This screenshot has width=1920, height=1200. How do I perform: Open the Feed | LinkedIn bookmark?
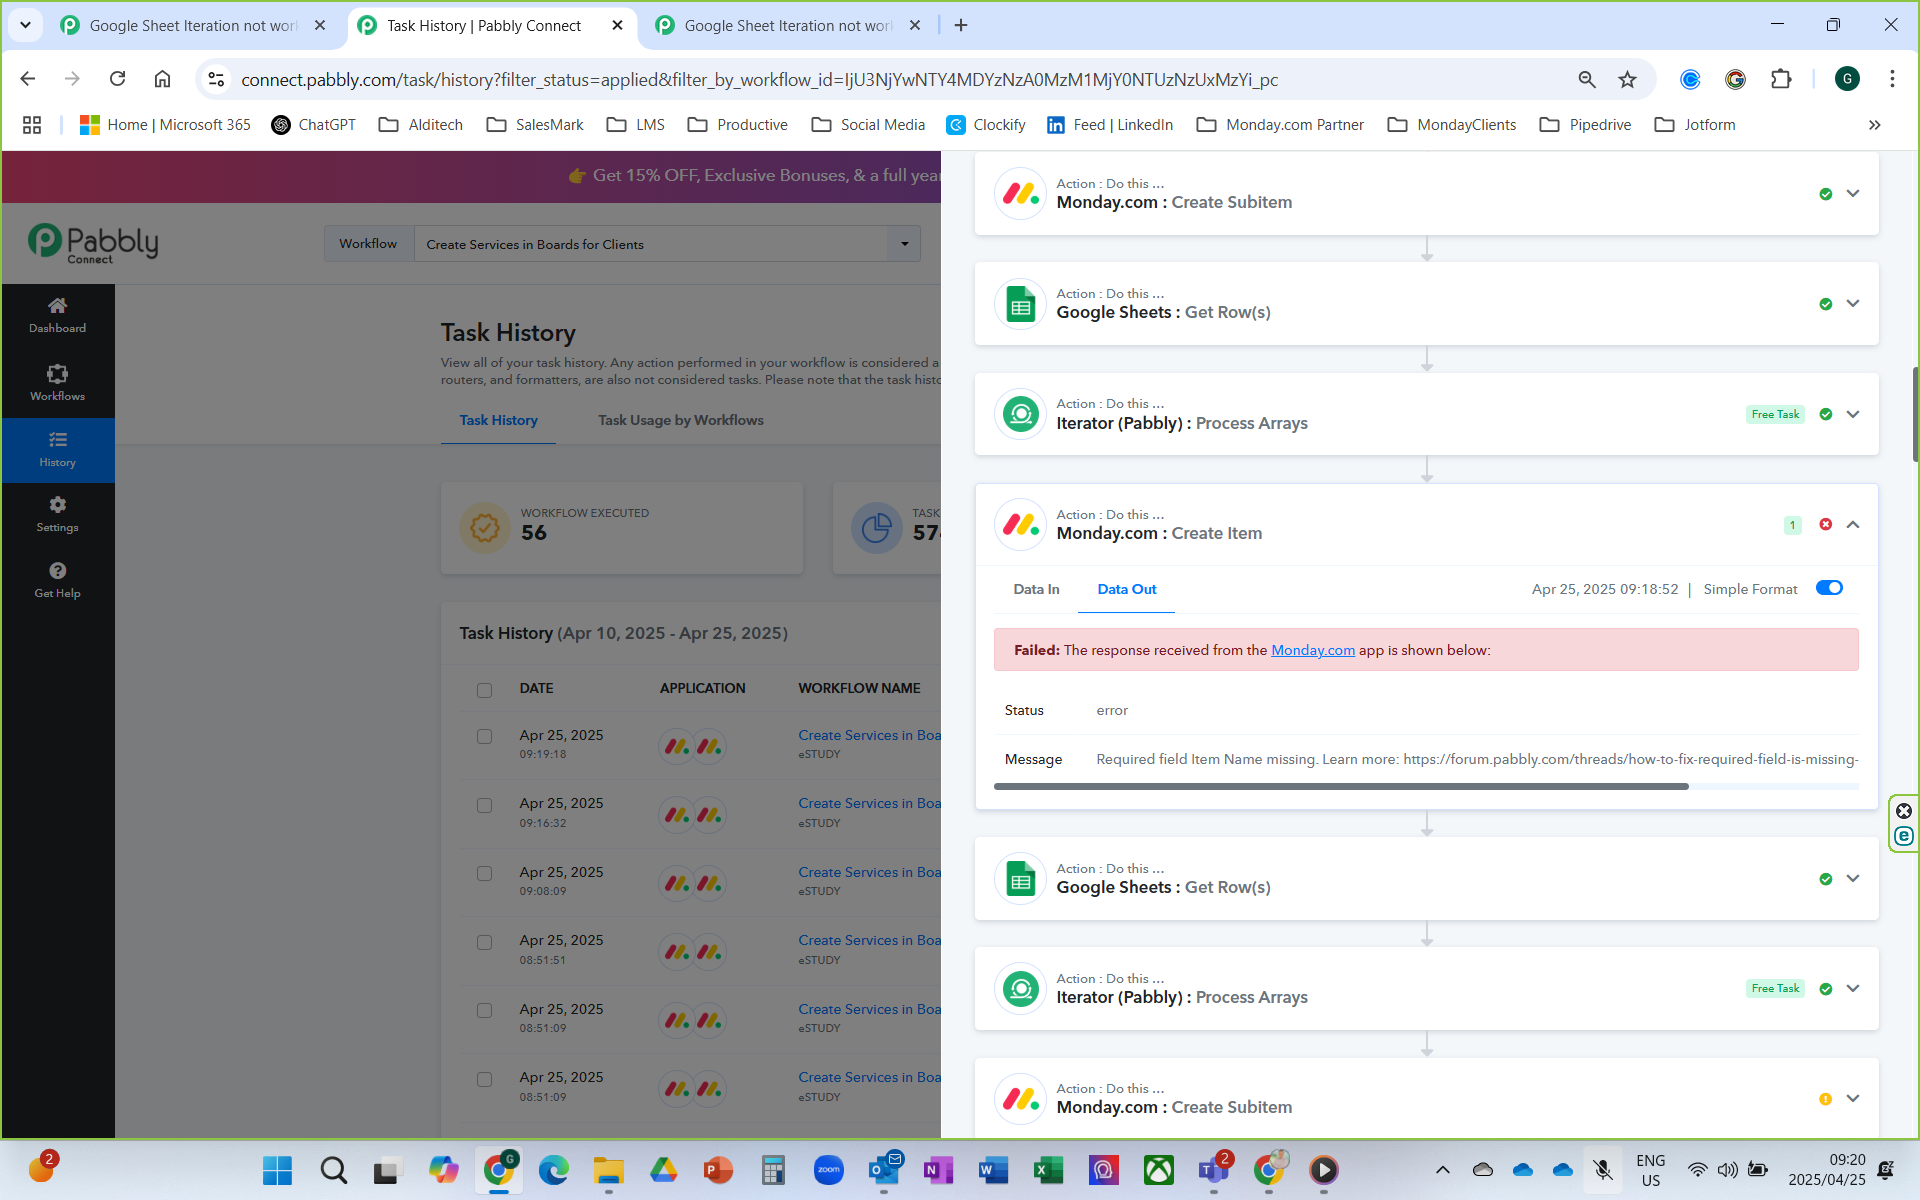1110,125
